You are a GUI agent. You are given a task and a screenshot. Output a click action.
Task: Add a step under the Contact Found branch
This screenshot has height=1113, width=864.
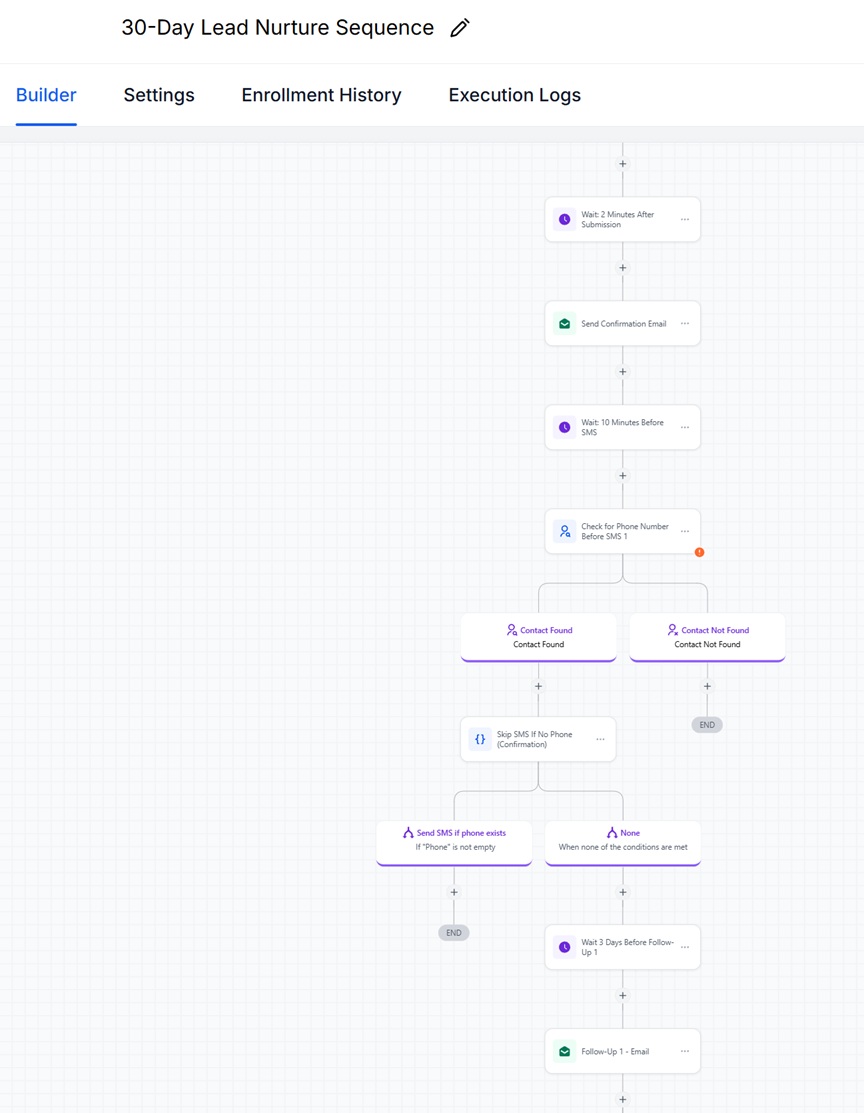point(538,686)
